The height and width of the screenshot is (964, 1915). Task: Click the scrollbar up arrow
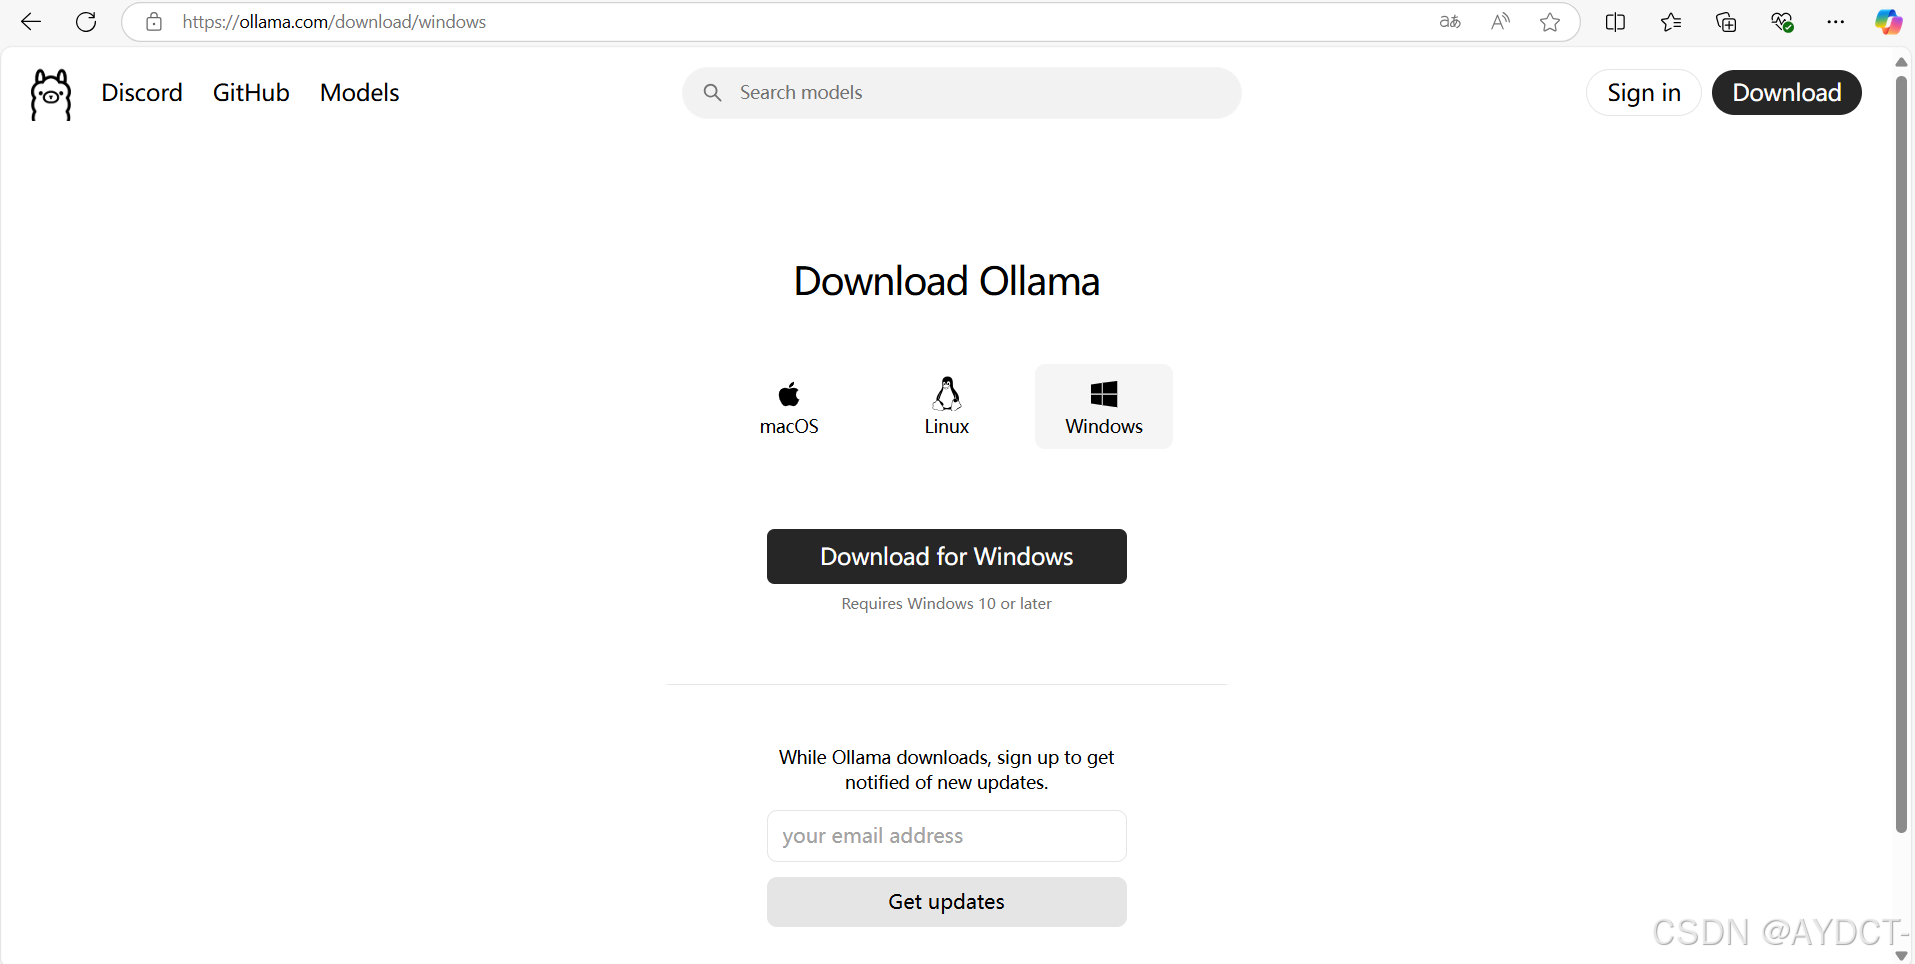pos(1902,62)
